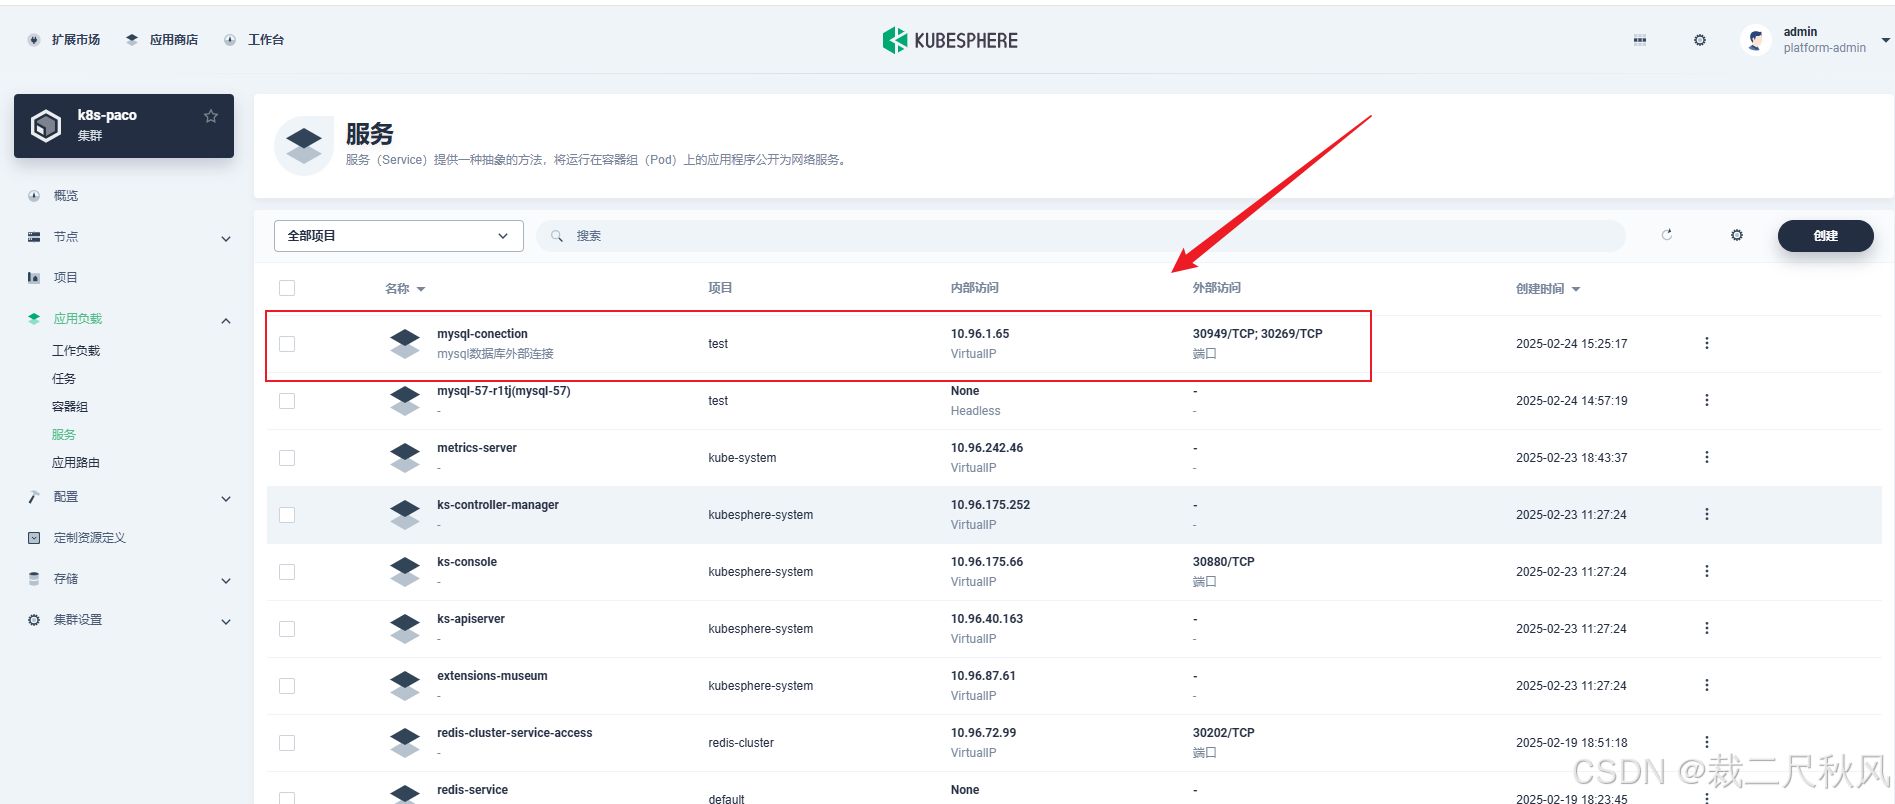Click the k8s-paco cluster icon
The height and width of the screenshot is (804, 1895).
pos(46,126)
